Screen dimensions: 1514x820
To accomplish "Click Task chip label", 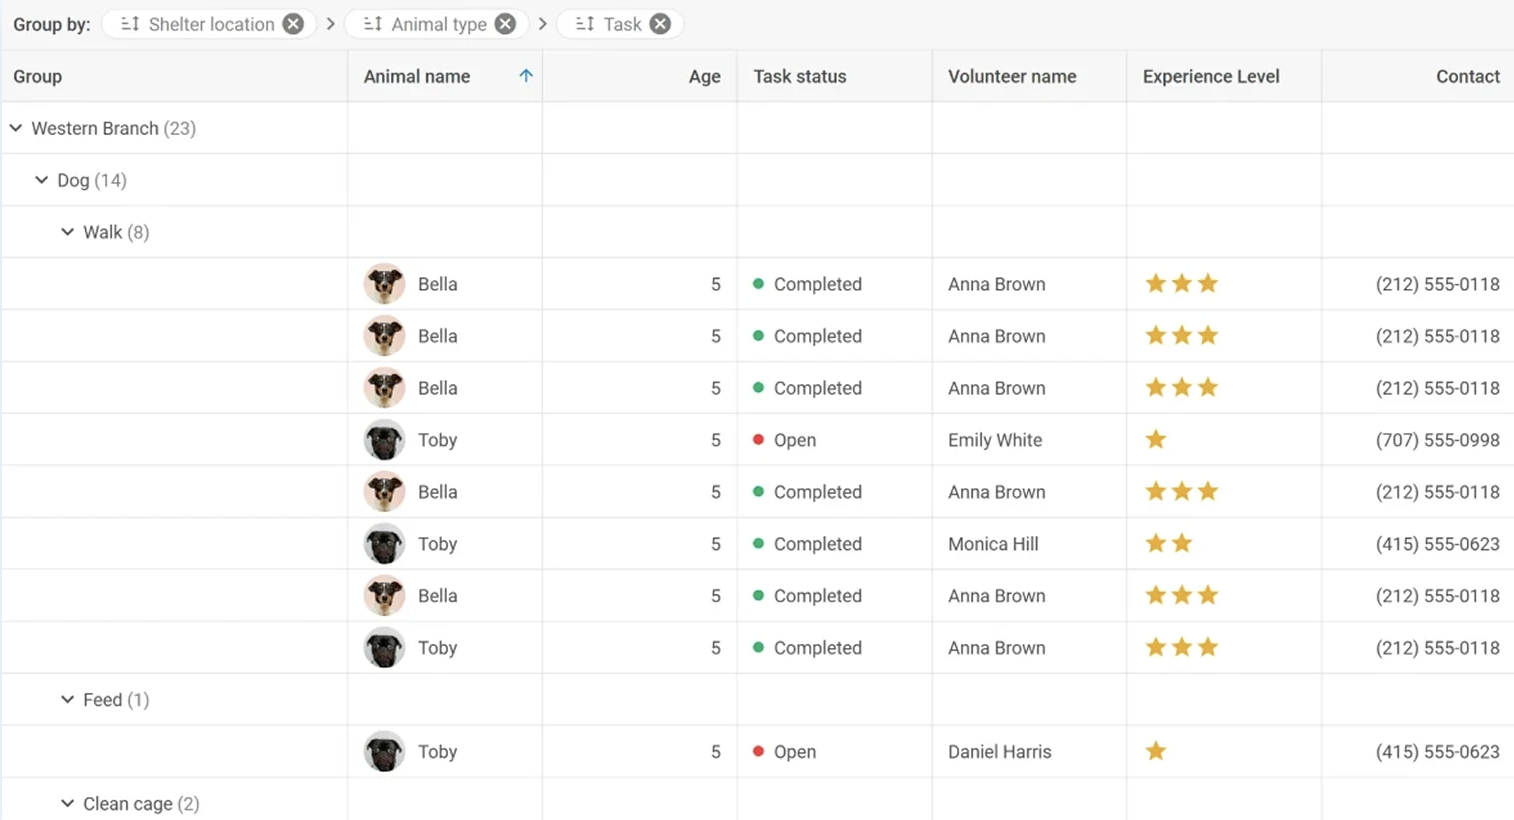I will [622, 24].
